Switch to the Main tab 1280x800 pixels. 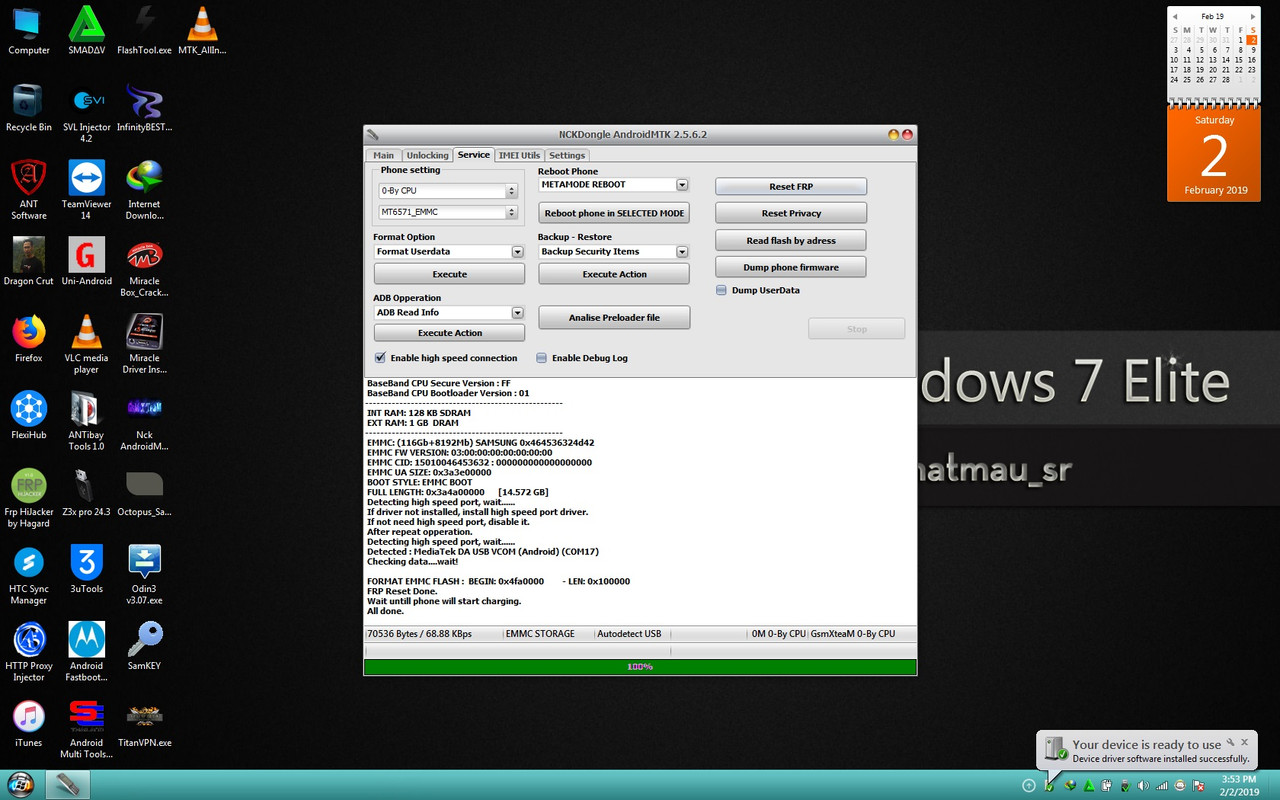tap(383, 155)
